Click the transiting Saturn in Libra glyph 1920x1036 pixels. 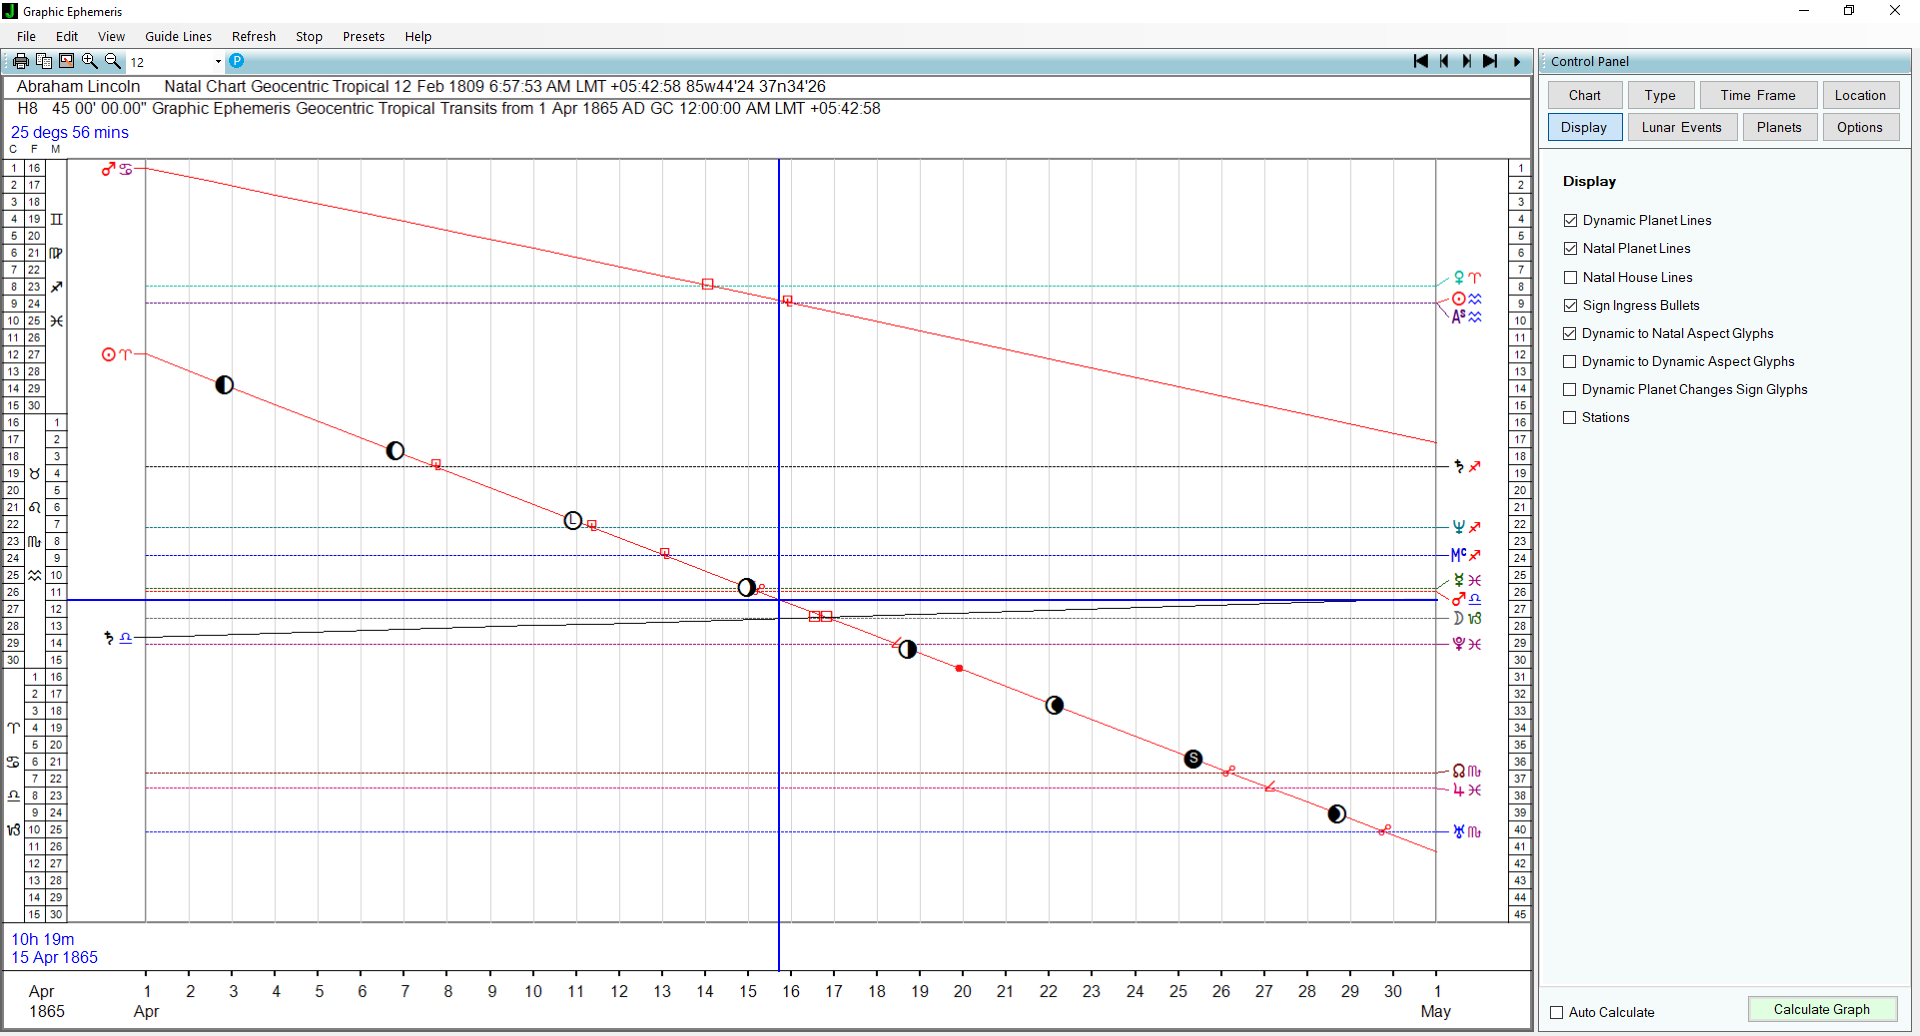(118, 637)
